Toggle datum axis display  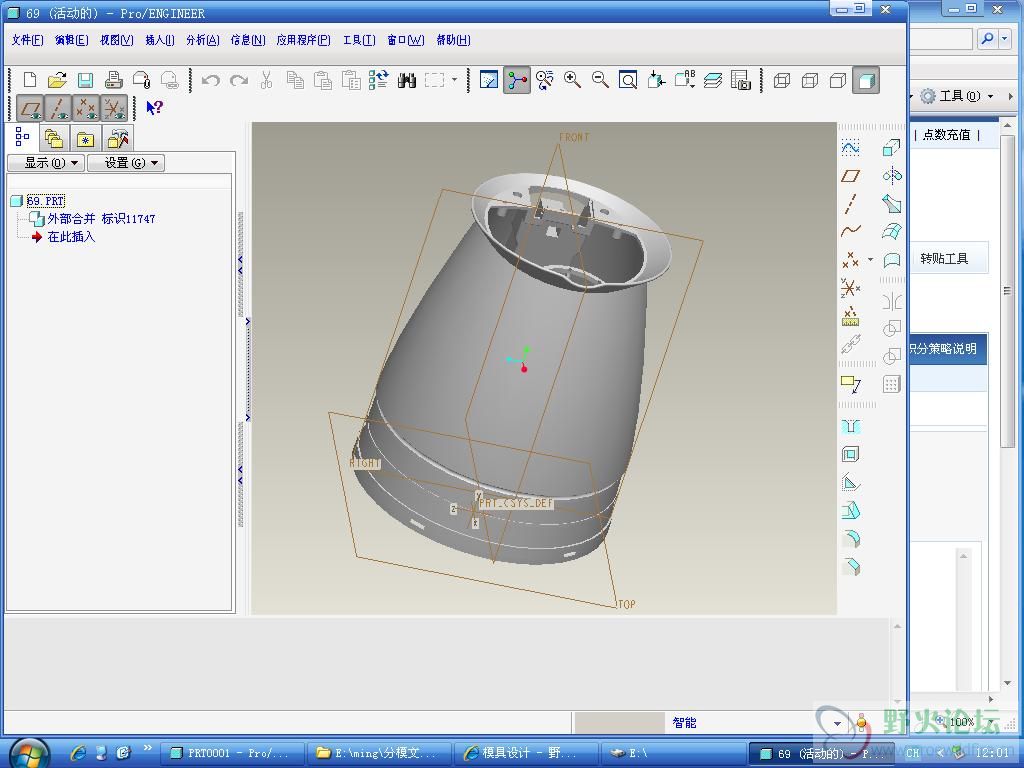[59, 108]
